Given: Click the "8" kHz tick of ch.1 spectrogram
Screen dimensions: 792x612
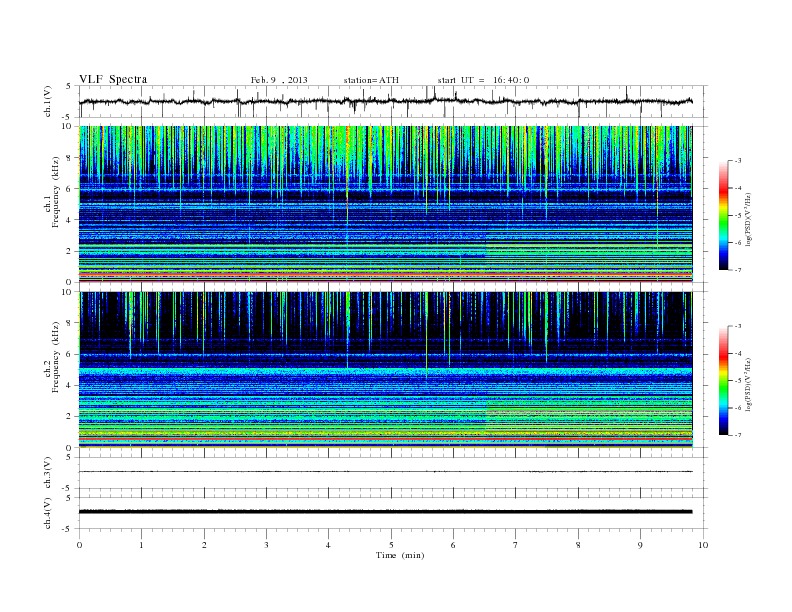Looking at the screenshot, I should (x=69, y=158).
